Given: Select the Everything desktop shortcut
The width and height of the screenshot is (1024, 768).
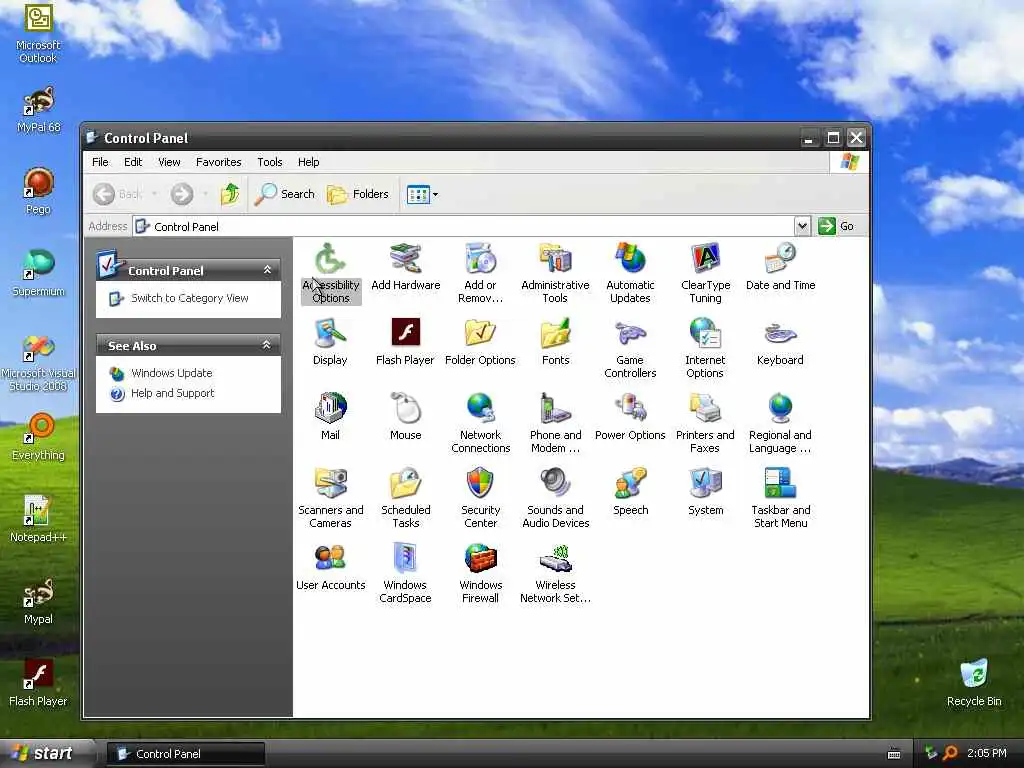Looking at the screenshot, I should (x=38, y=438).
